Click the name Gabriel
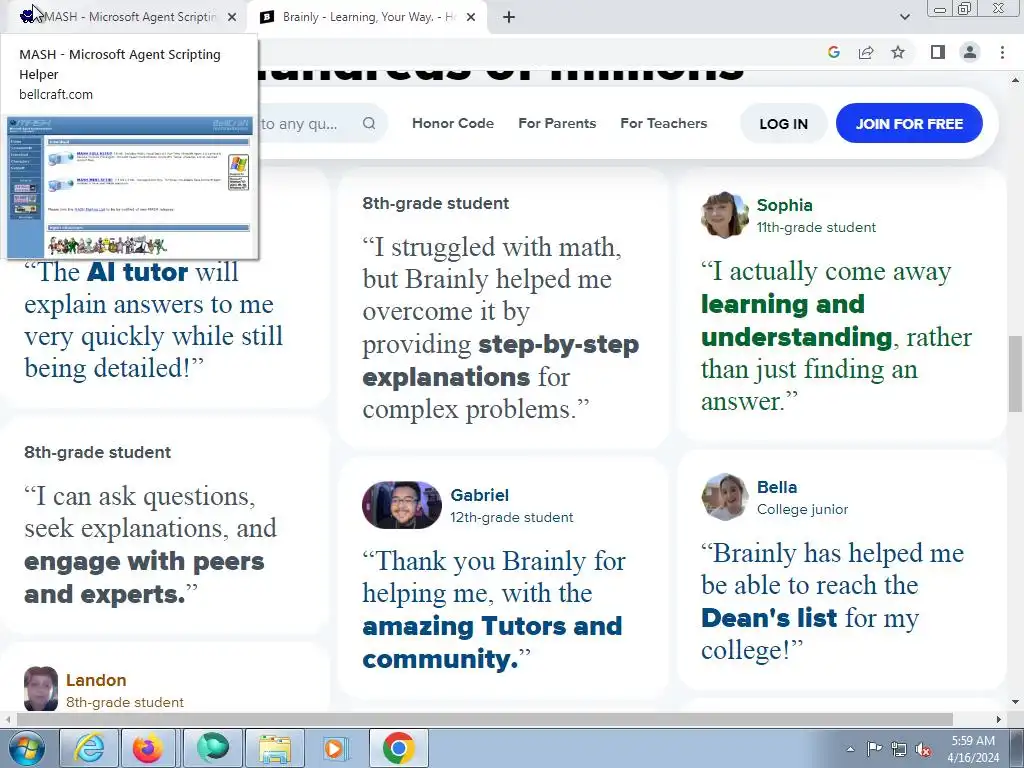 pos(479,495)
